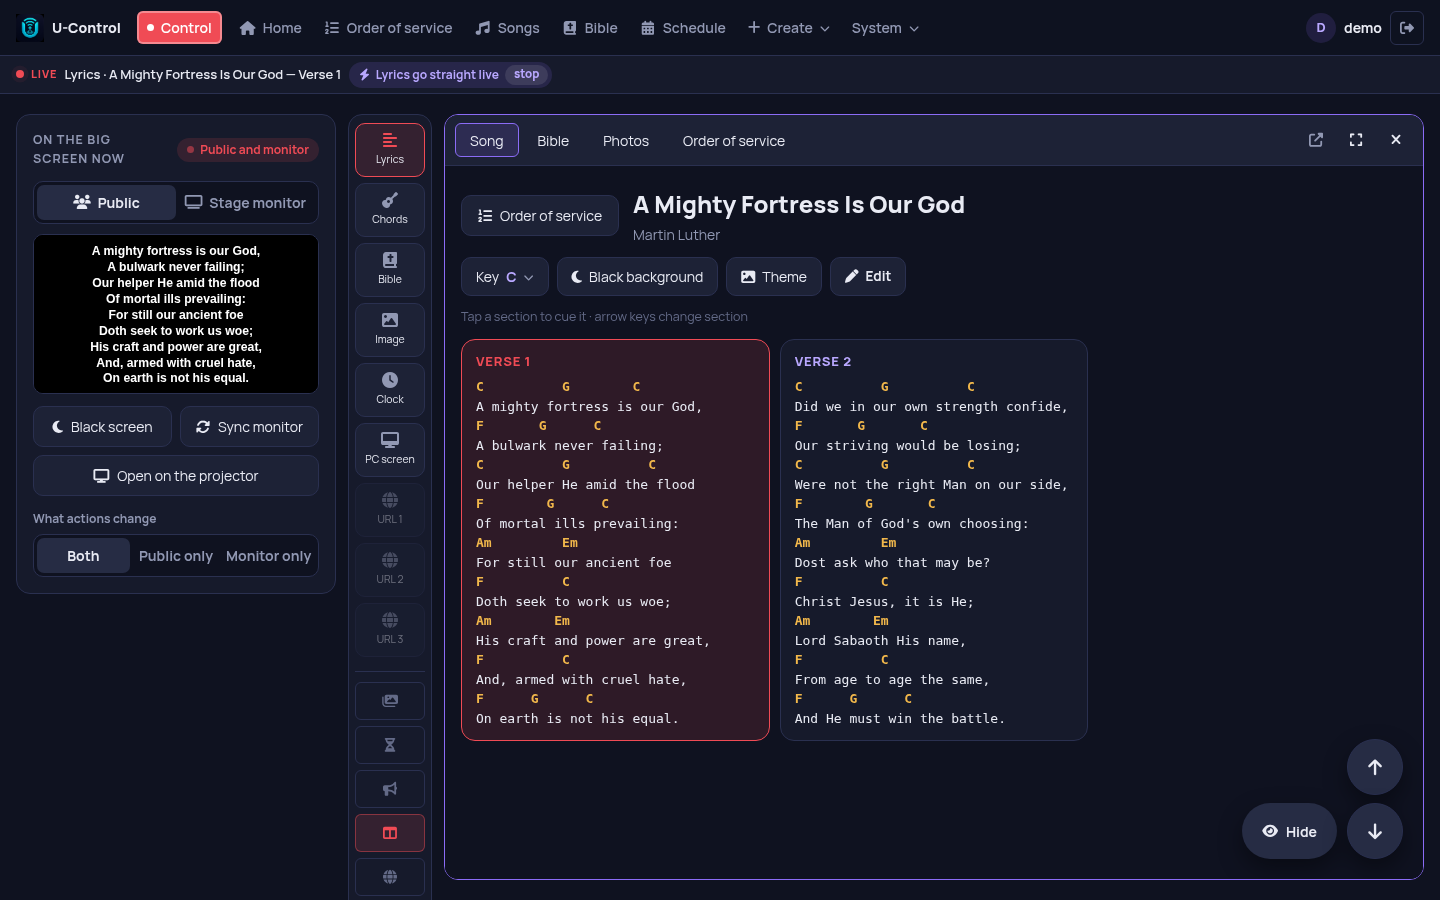Open the Key C dropdown
The height and width of the screenshot is (900, 1440).
pyautogui.click(x=505, y=277)
